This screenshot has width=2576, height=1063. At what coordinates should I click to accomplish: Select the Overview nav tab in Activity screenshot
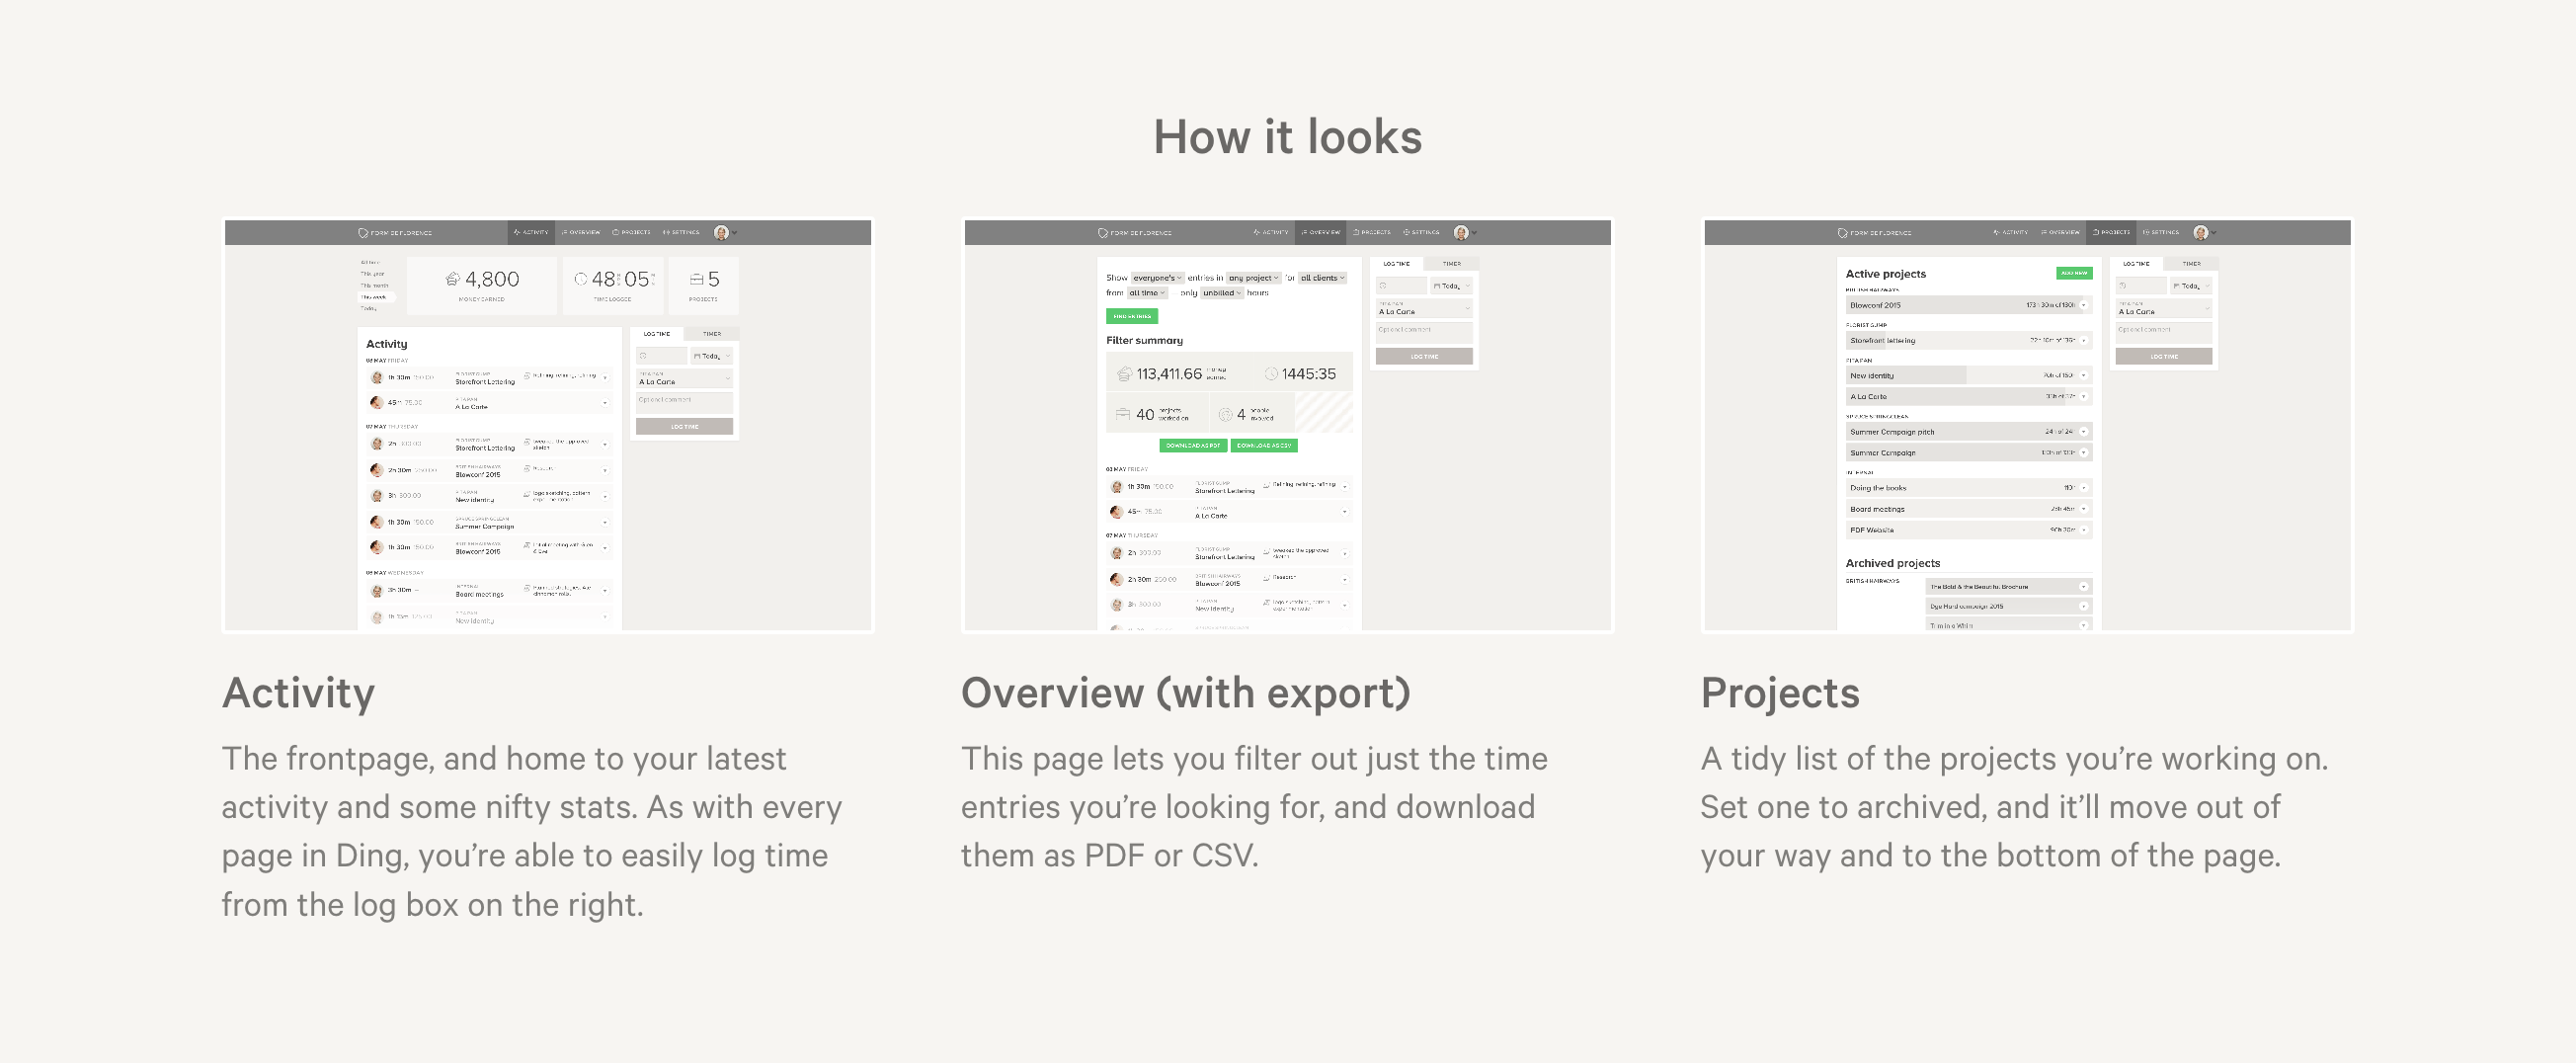tap(581, 232)
